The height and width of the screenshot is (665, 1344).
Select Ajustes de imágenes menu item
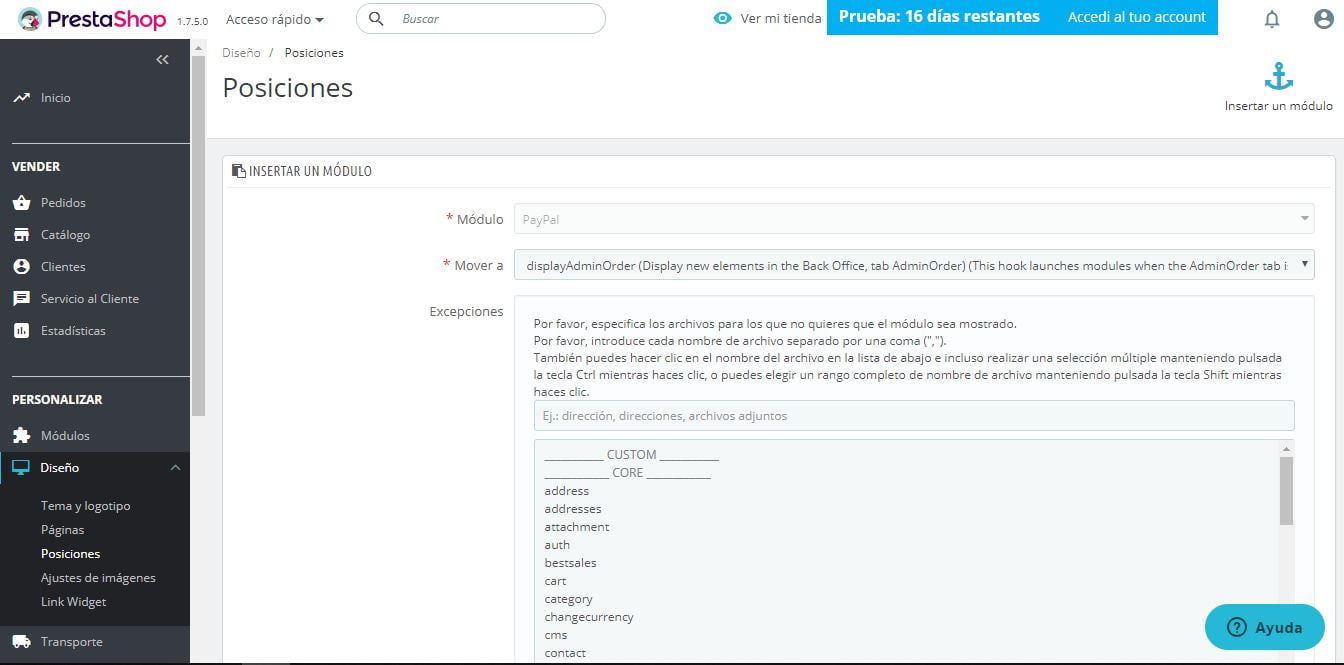[x=98, y=578]
